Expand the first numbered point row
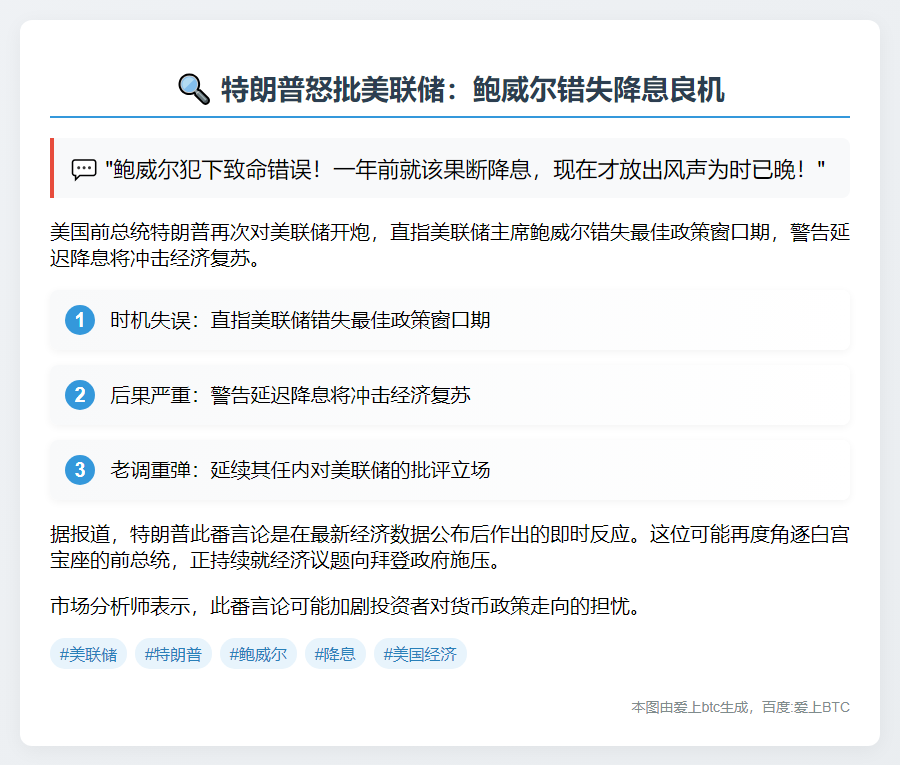900x765 pixels. pyautogui.click(x=450, y=320)
